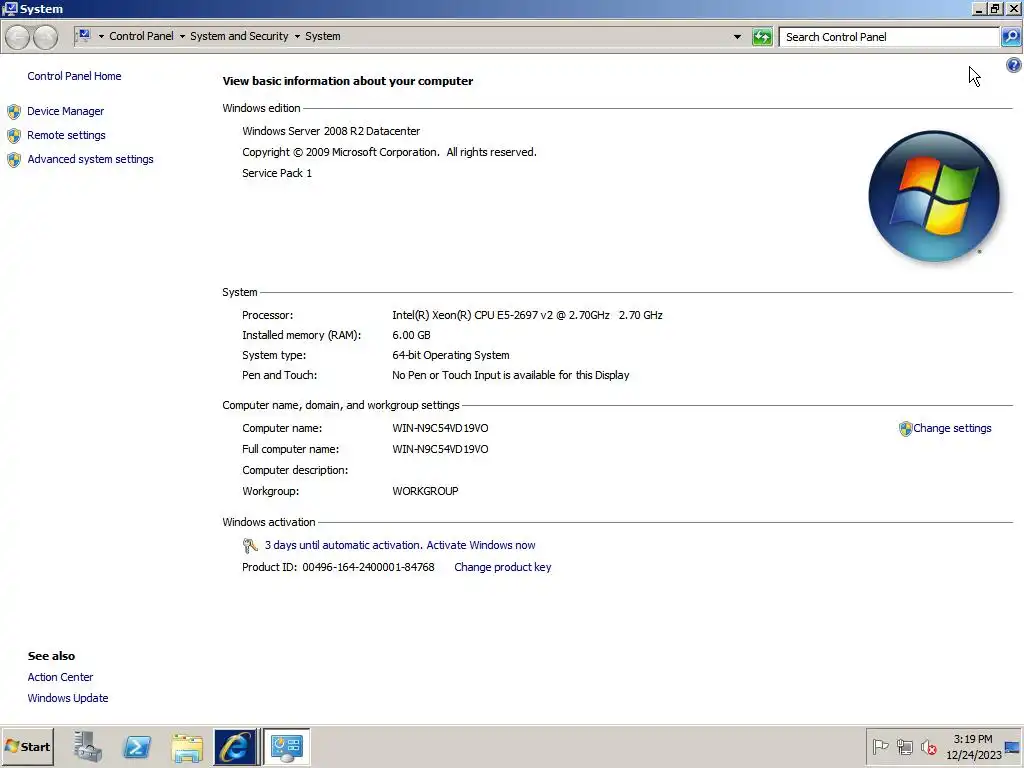Click Computer name value WIN-N9C54VD19VO
This screenshot has height=768, width=1024.
click(x=440, y=428)
